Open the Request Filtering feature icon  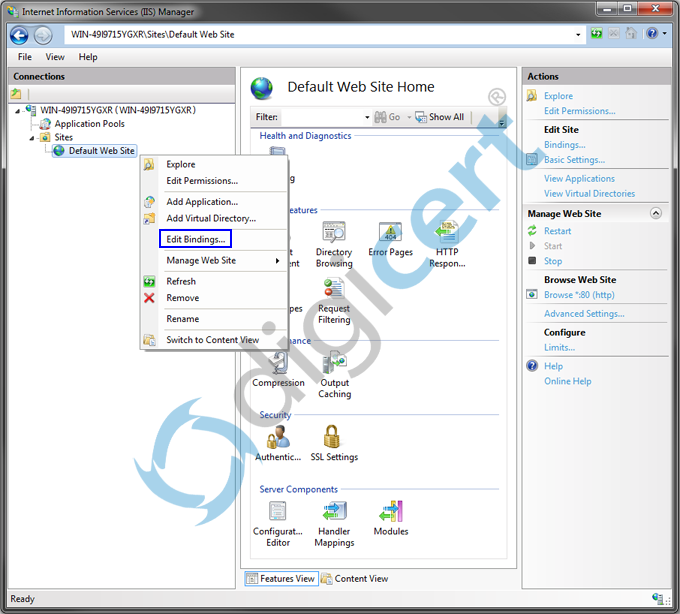click(333, 288)
